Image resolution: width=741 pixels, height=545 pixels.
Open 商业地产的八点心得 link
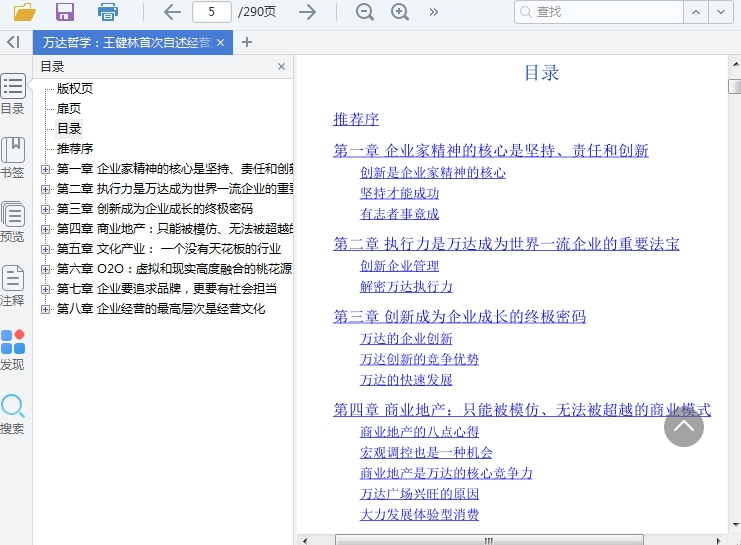pyautogui.click(x=419, y=432)
